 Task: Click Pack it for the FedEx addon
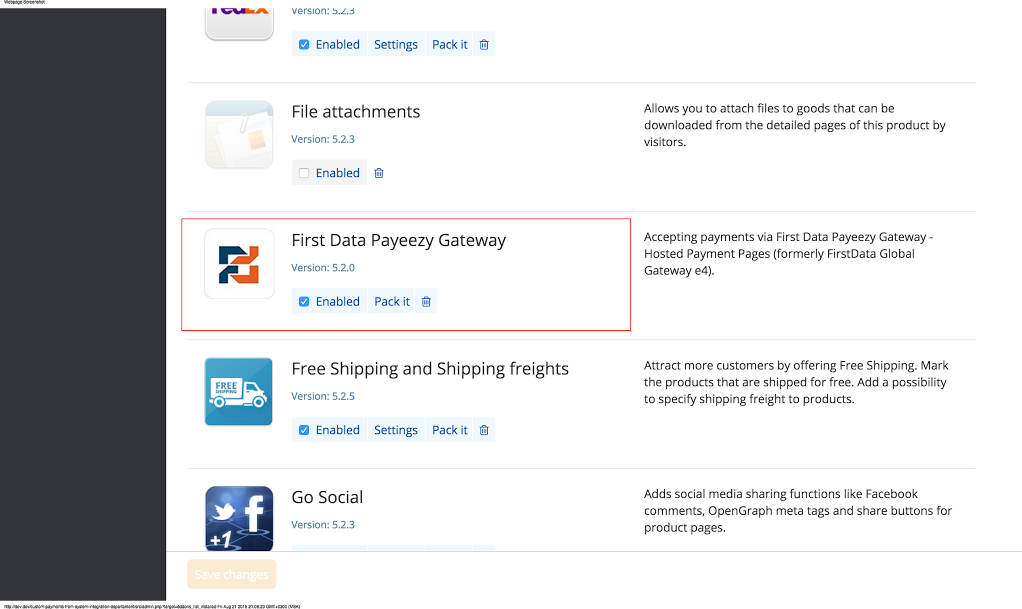coord(449,44)
